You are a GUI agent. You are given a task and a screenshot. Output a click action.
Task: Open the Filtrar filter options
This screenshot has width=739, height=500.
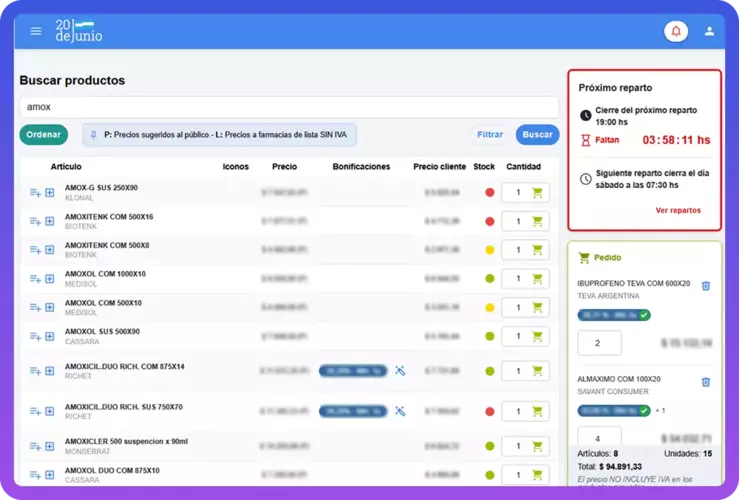[x=490, y=135]
